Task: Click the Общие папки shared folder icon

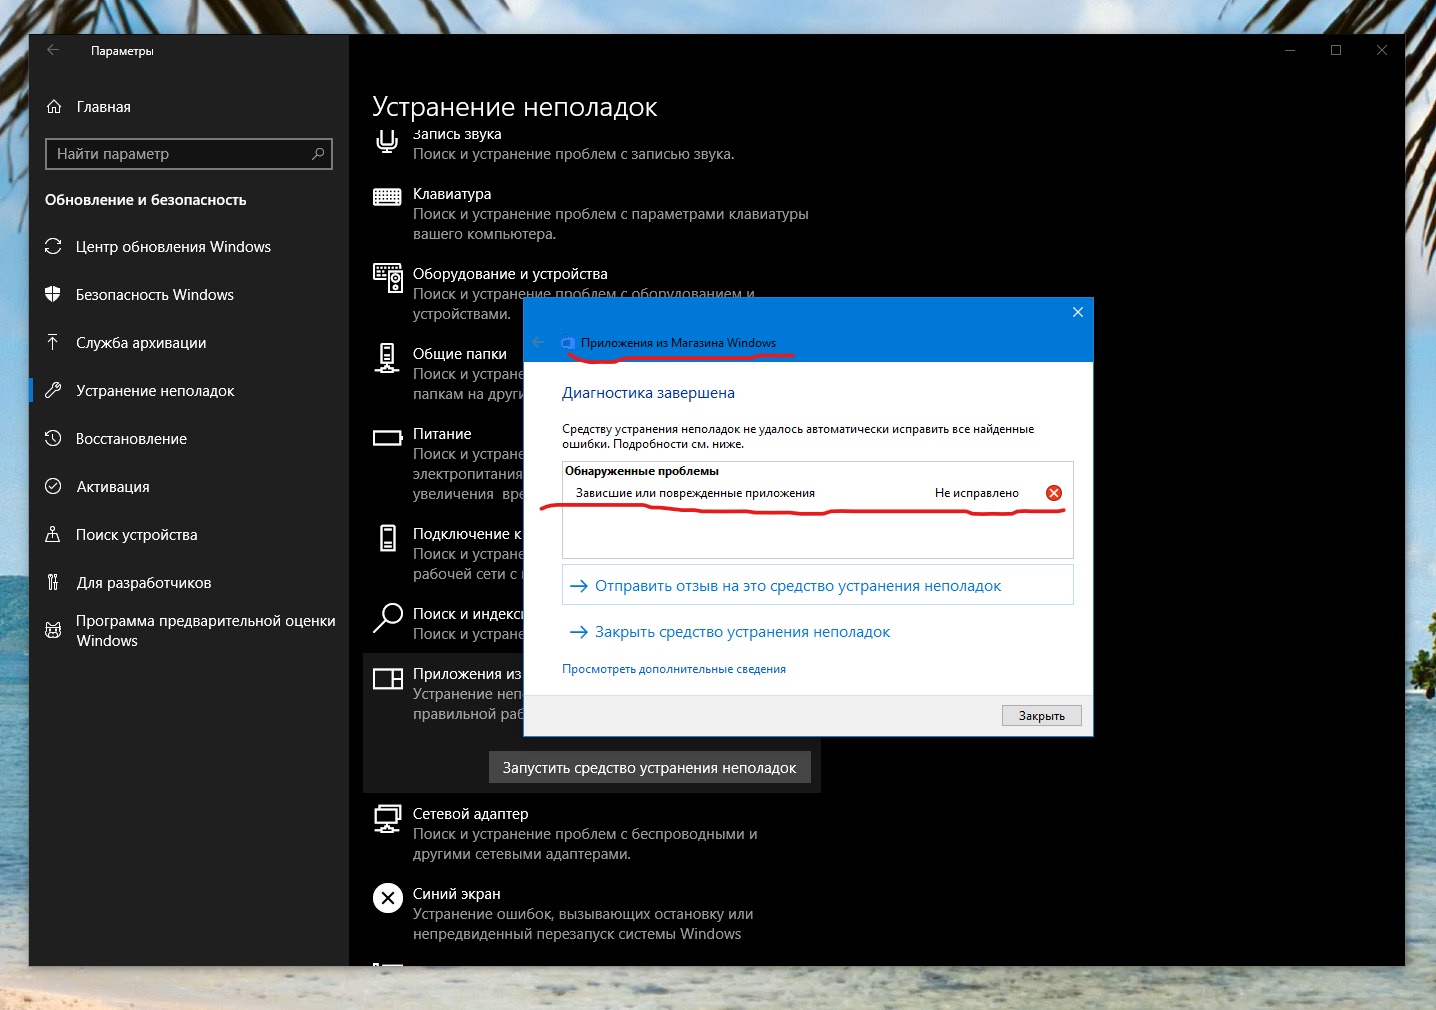Action: pos(387,357)
